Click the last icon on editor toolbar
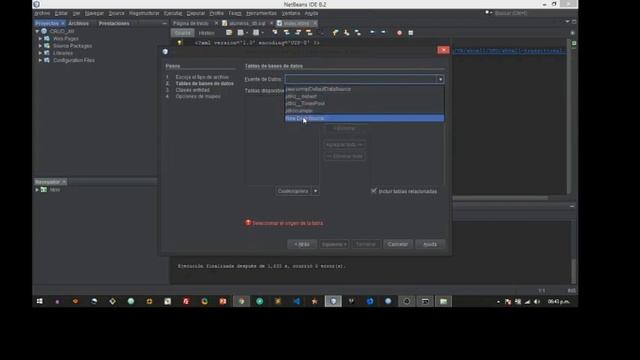640x360 pixels. [x=411, y=33]
